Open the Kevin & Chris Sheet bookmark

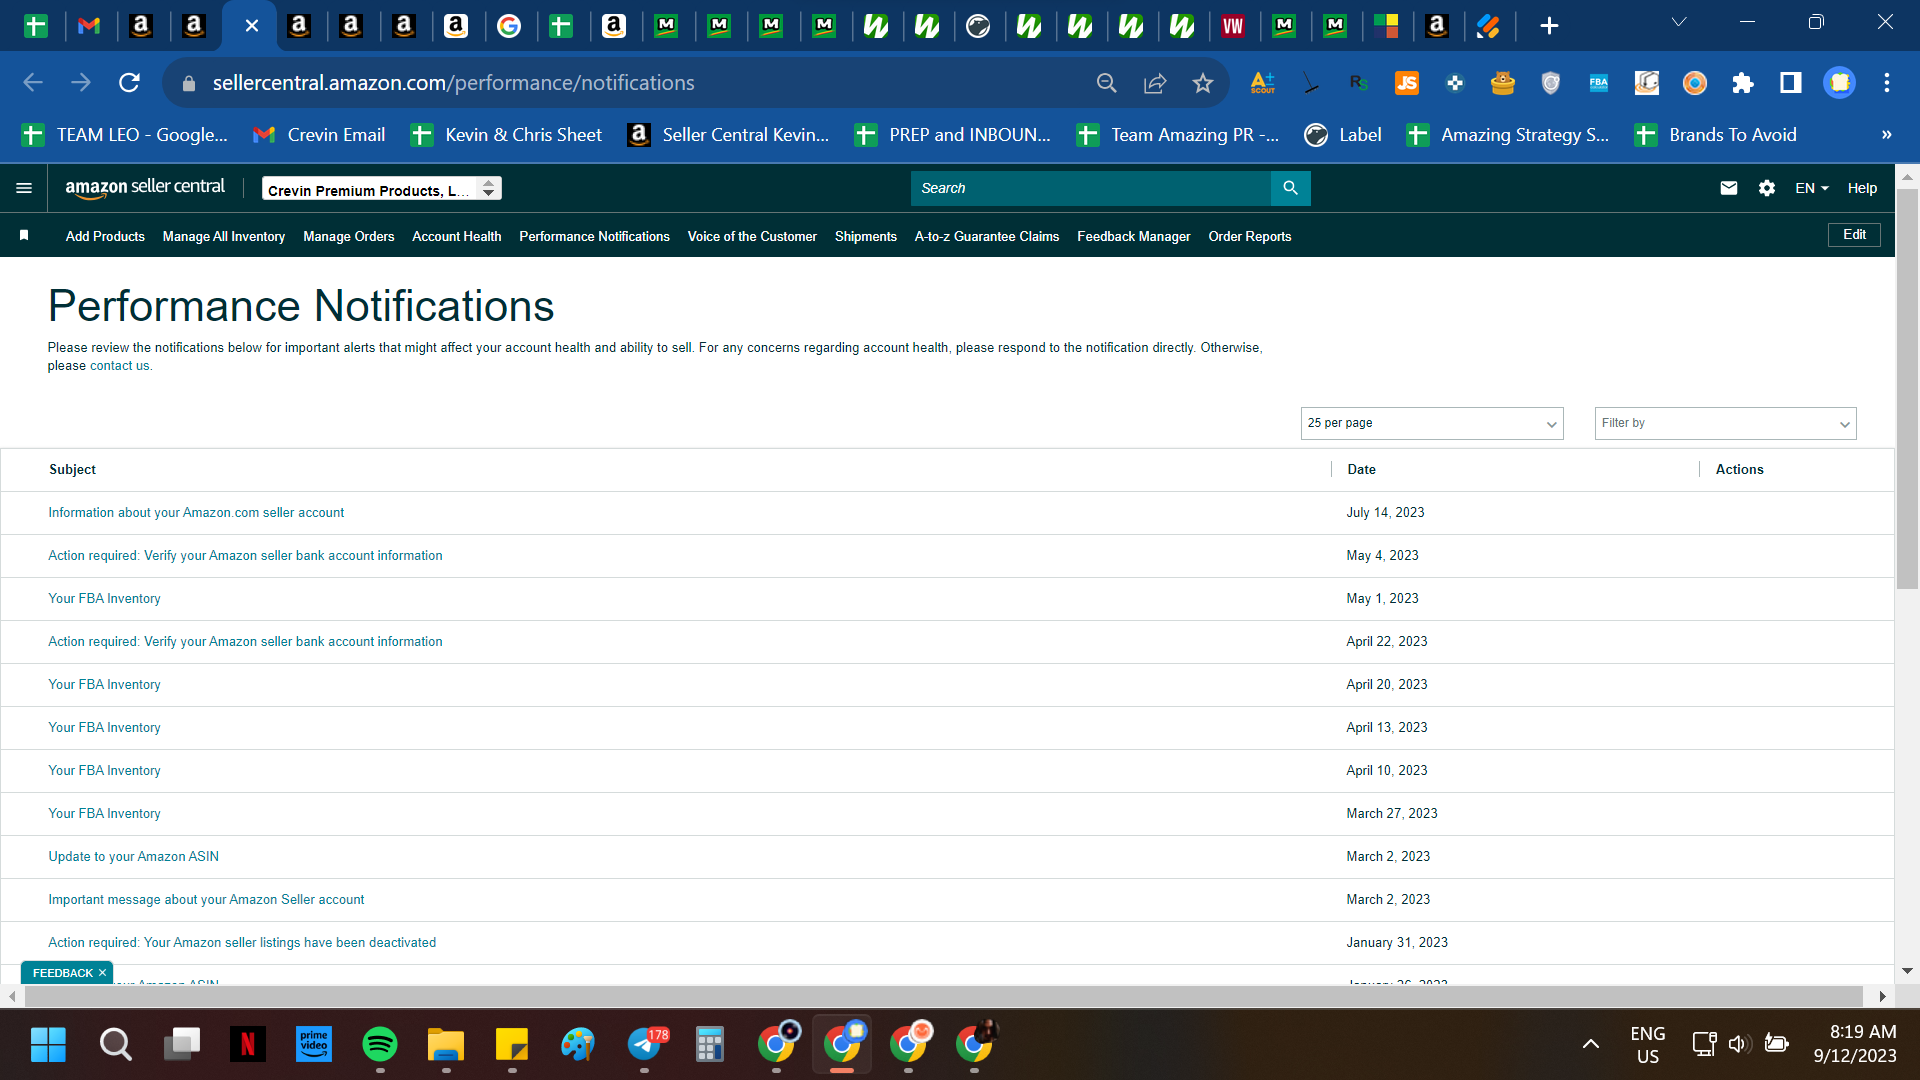tap(506, 135)
